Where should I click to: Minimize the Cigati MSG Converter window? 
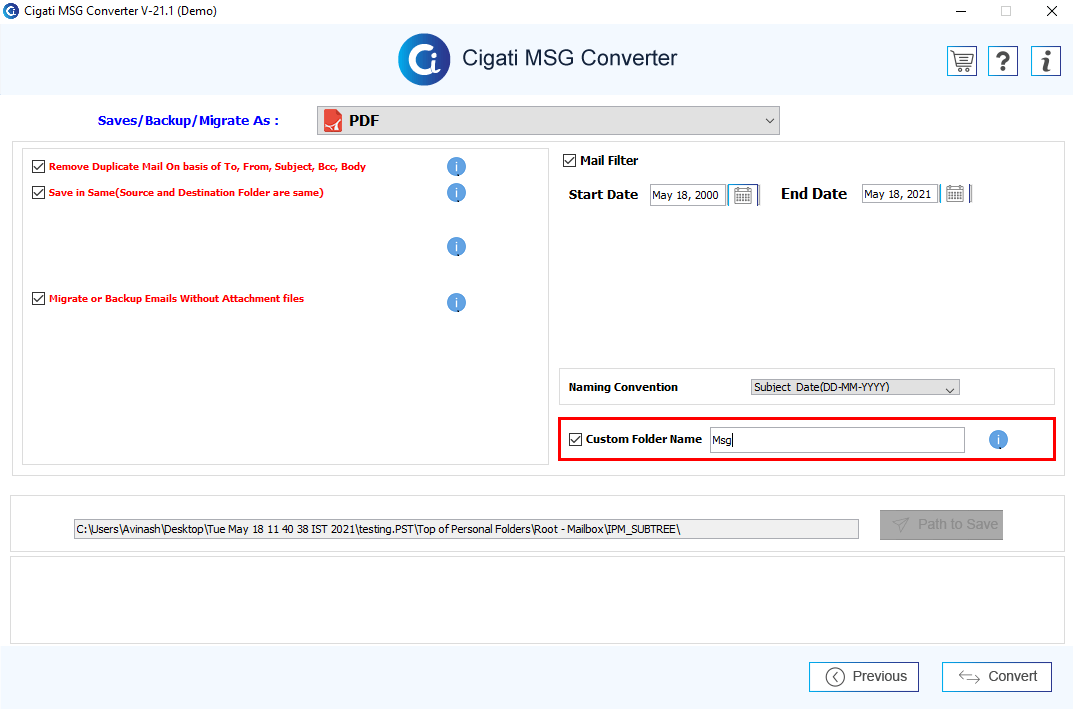click(961, 11)
